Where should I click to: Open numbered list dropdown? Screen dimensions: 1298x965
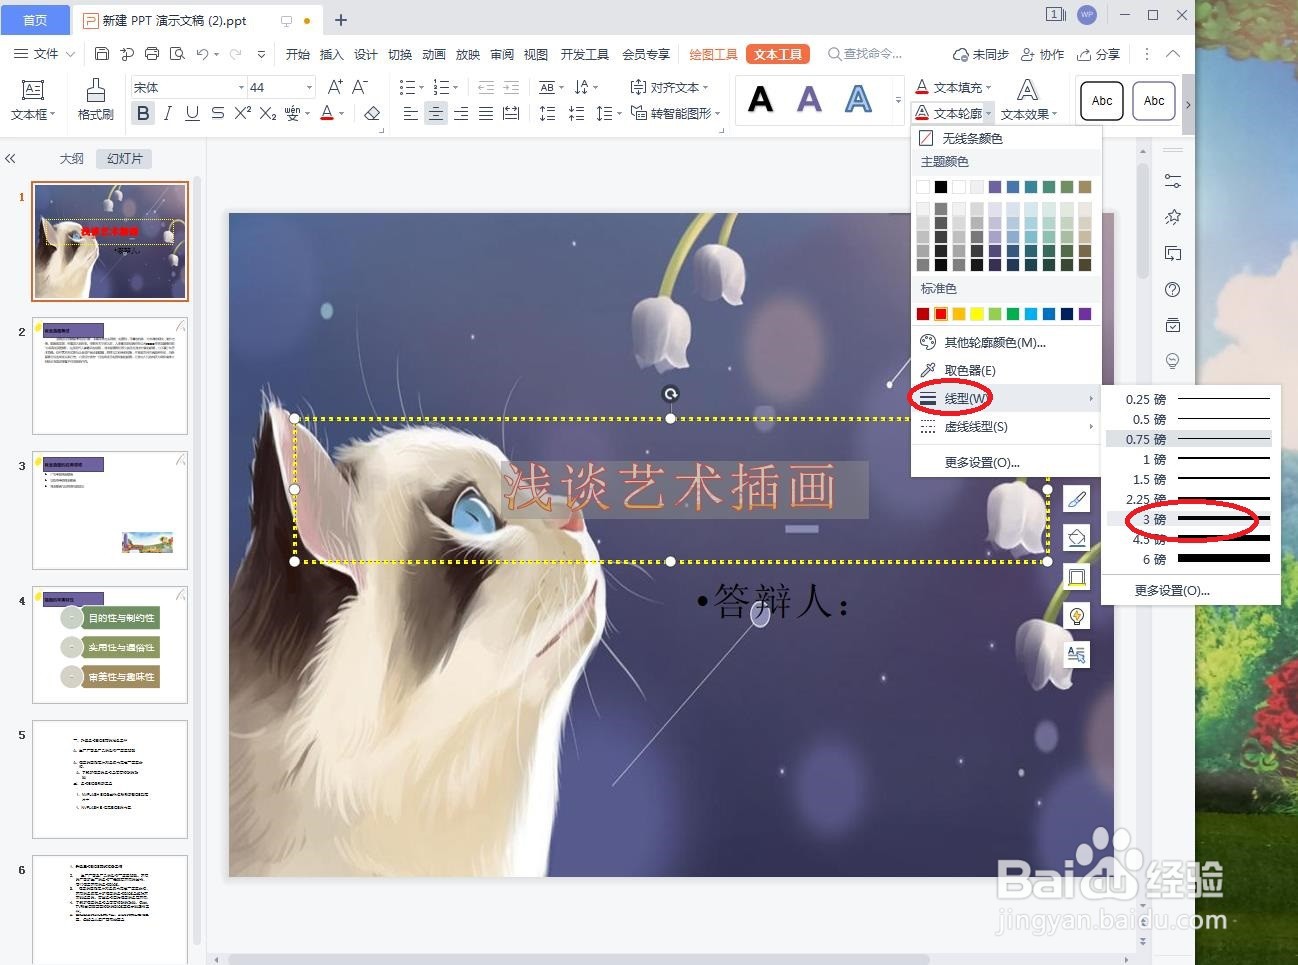446,87
